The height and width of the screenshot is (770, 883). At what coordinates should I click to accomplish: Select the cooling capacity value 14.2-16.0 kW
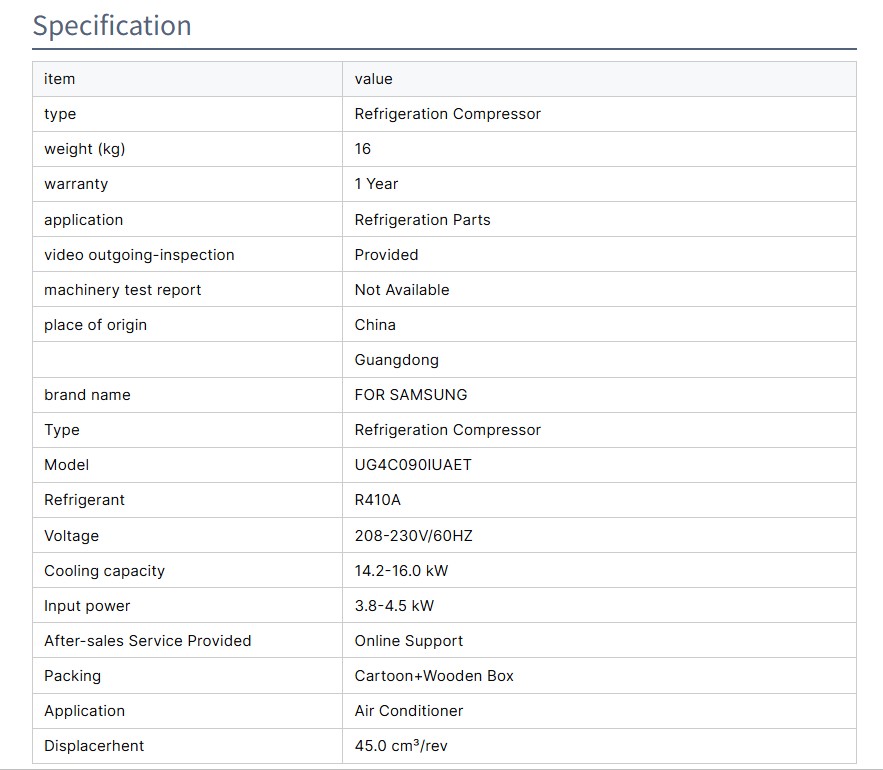401,571
